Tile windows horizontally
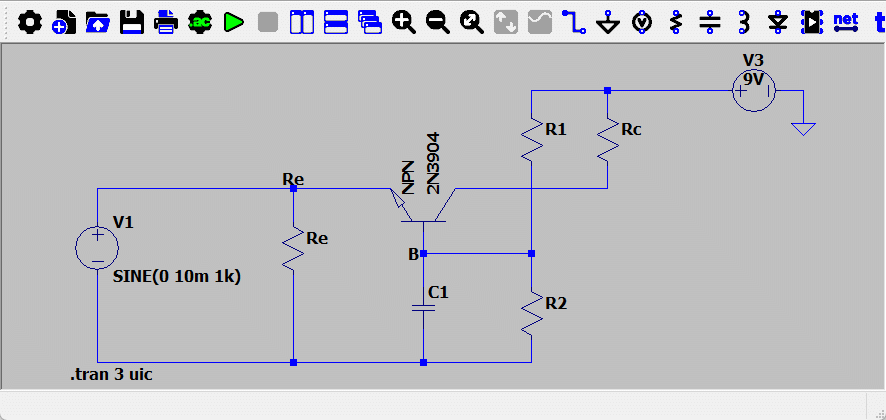This screenshot has height=420, width=886. pos(336,22)
